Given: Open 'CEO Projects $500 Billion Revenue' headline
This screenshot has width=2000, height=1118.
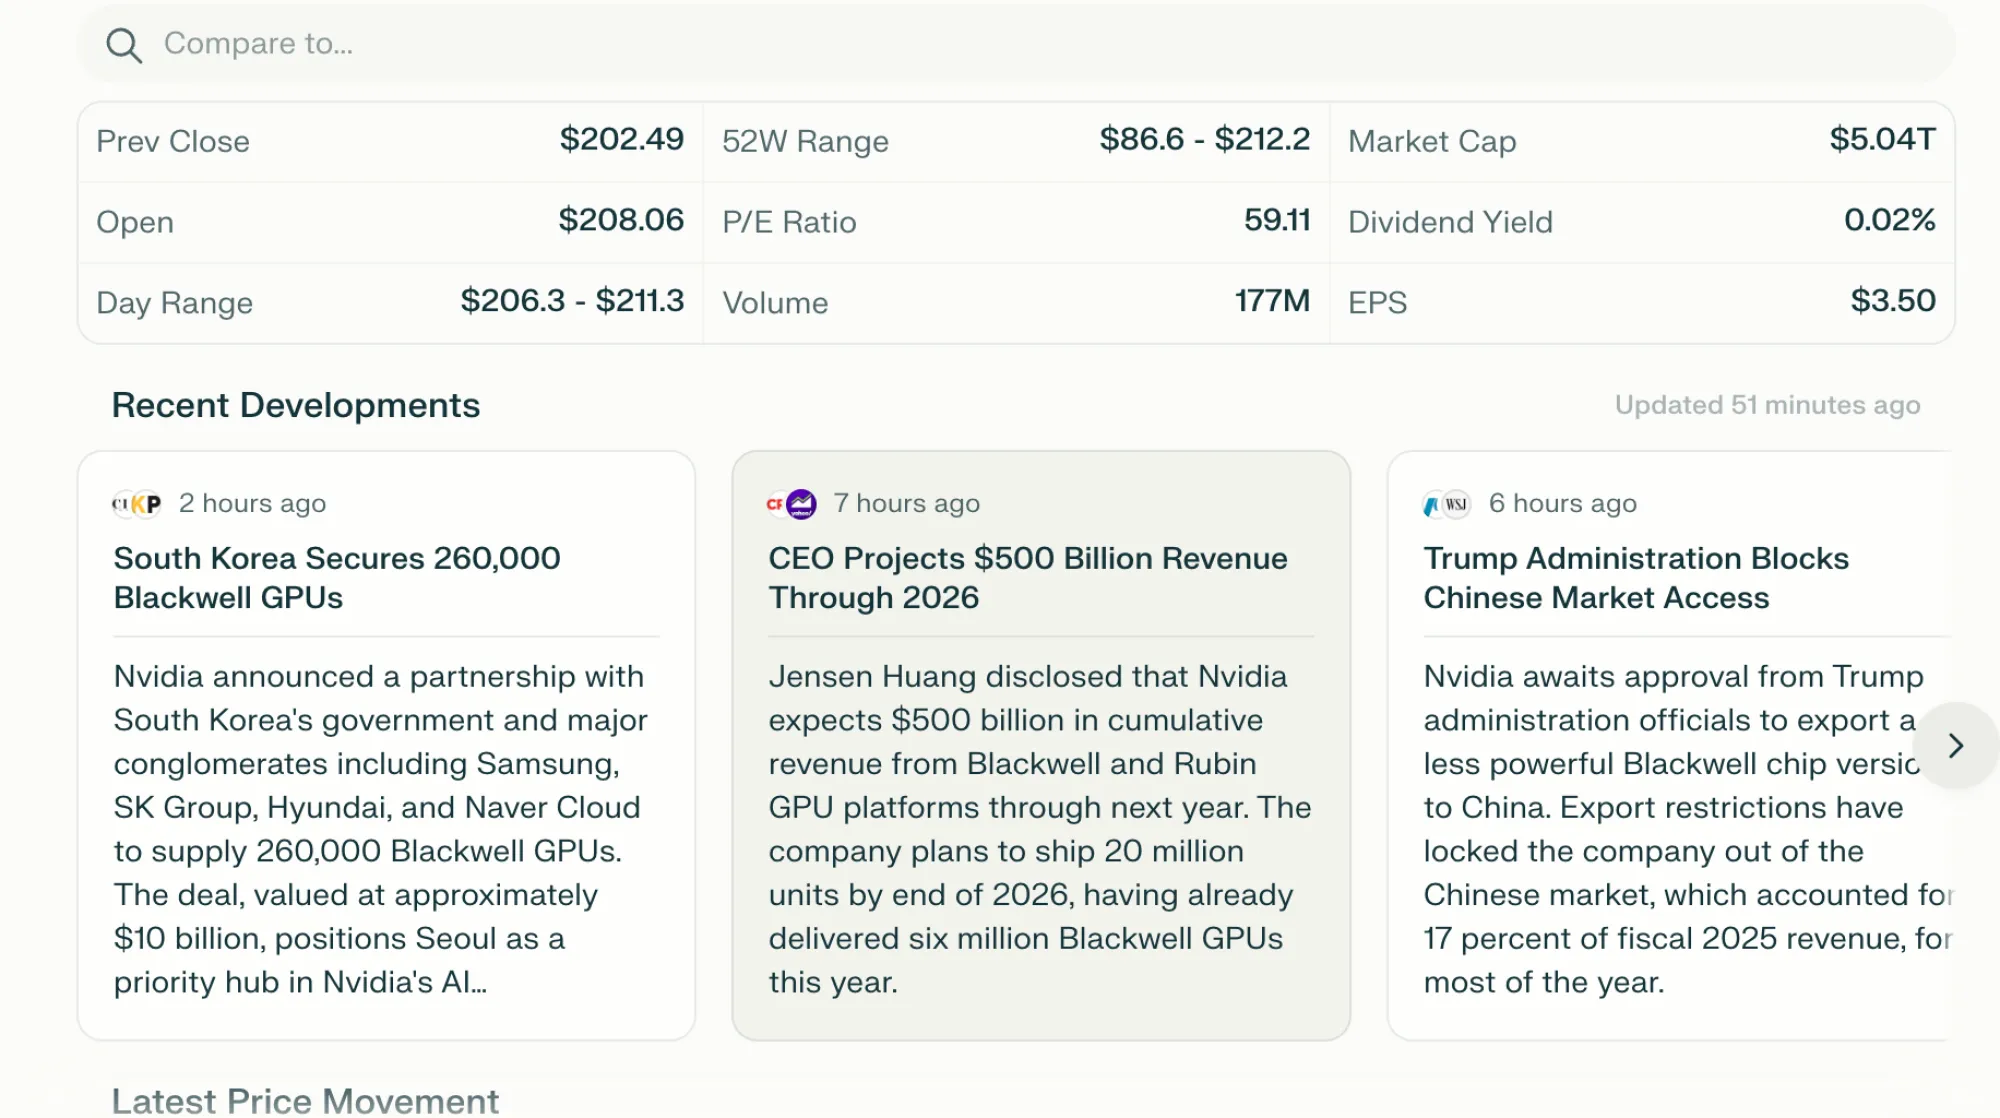Looking at the screenshot, I should coord(1028,578).
